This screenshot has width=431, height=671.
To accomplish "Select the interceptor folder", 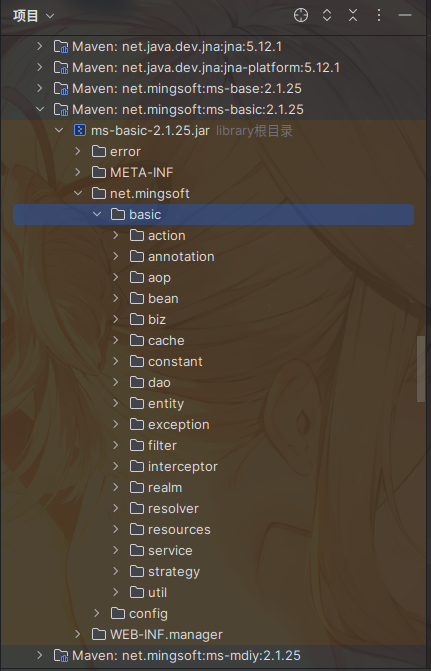I will (x=183, y=466).
